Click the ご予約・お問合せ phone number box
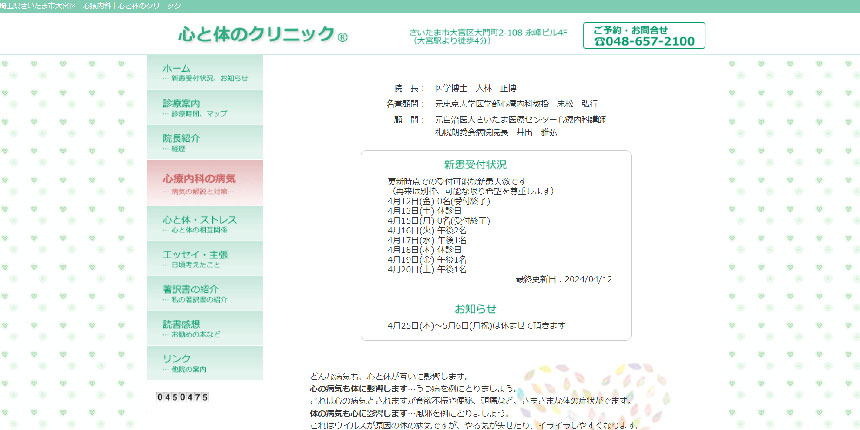860x430 pixels. [x=644, y=36]
